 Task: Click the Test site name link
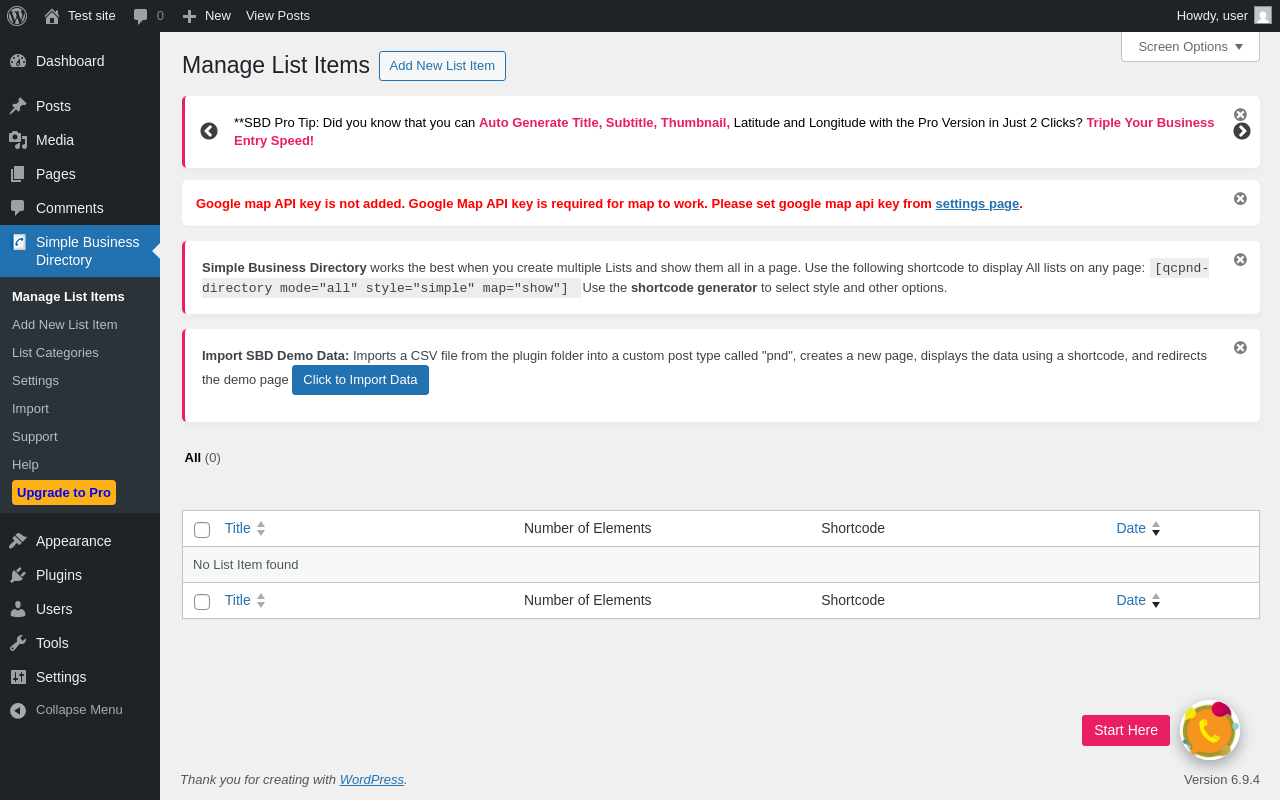[92, 16]
